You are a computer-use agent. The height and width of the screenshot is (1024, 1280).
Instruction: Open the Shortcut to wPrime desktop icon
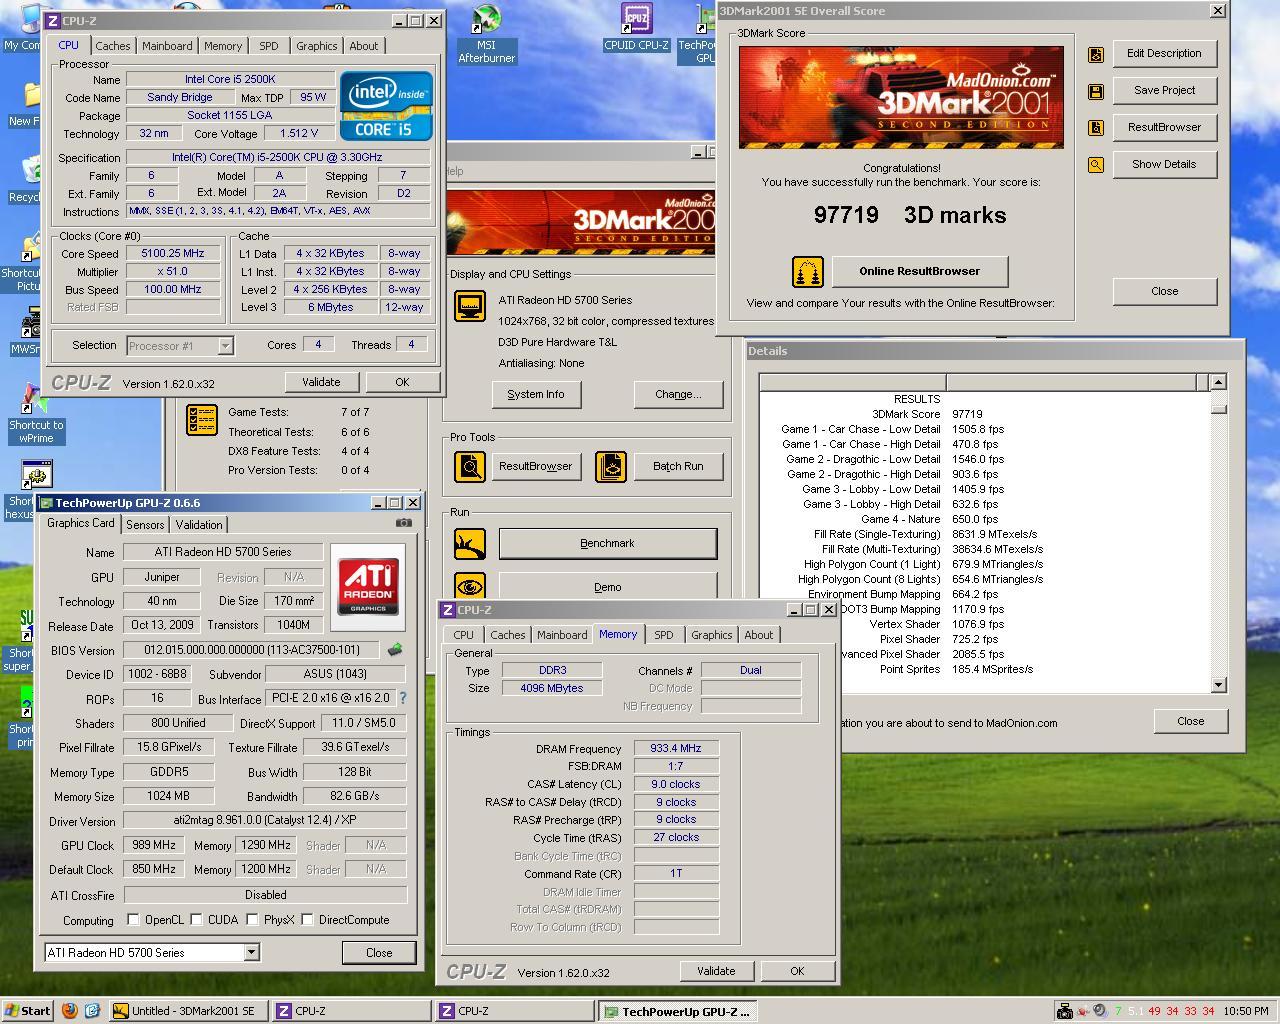coord(36,415)
